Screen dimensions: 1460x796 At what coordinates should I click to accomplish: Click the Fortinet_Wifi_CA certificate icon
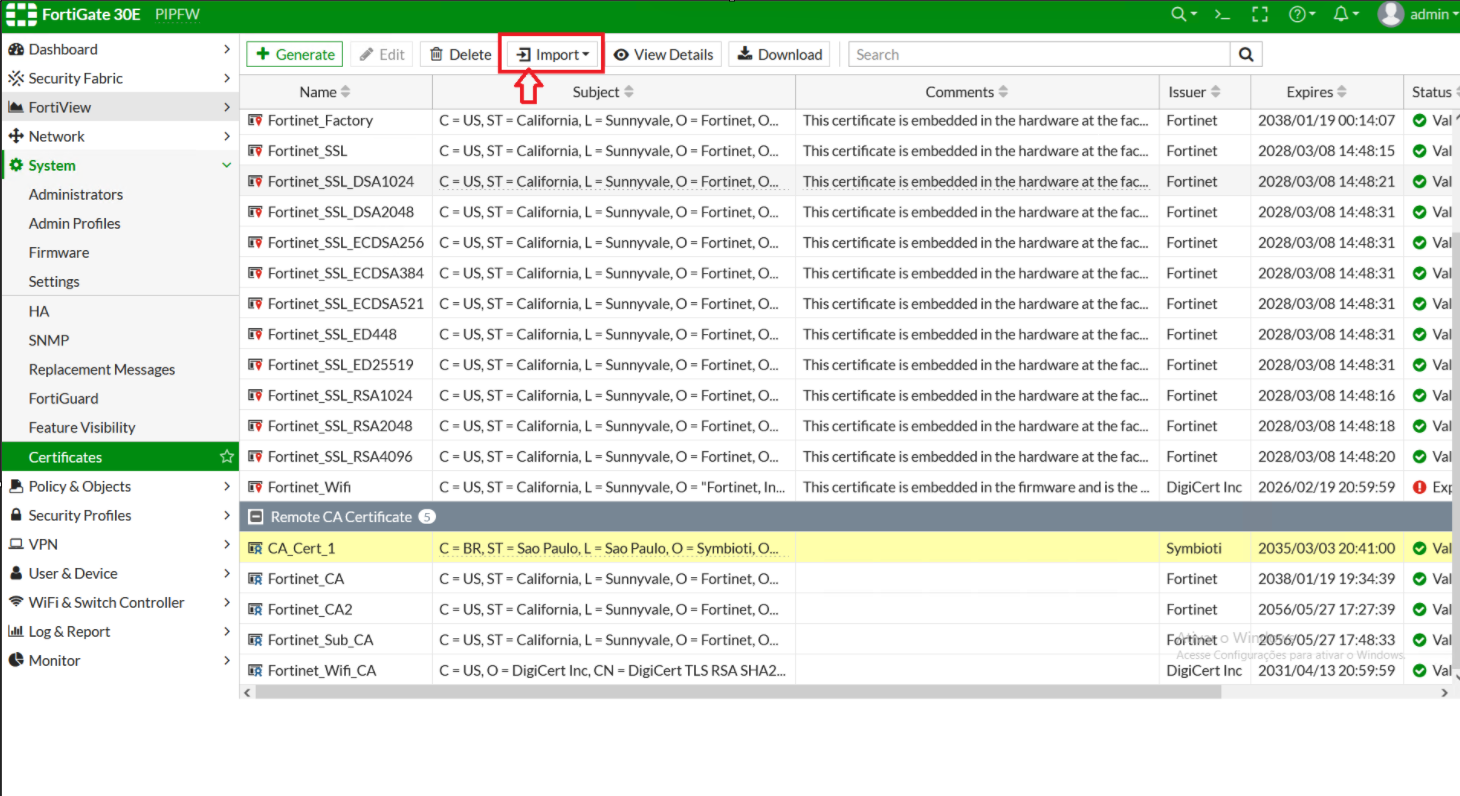pos(255,670)
